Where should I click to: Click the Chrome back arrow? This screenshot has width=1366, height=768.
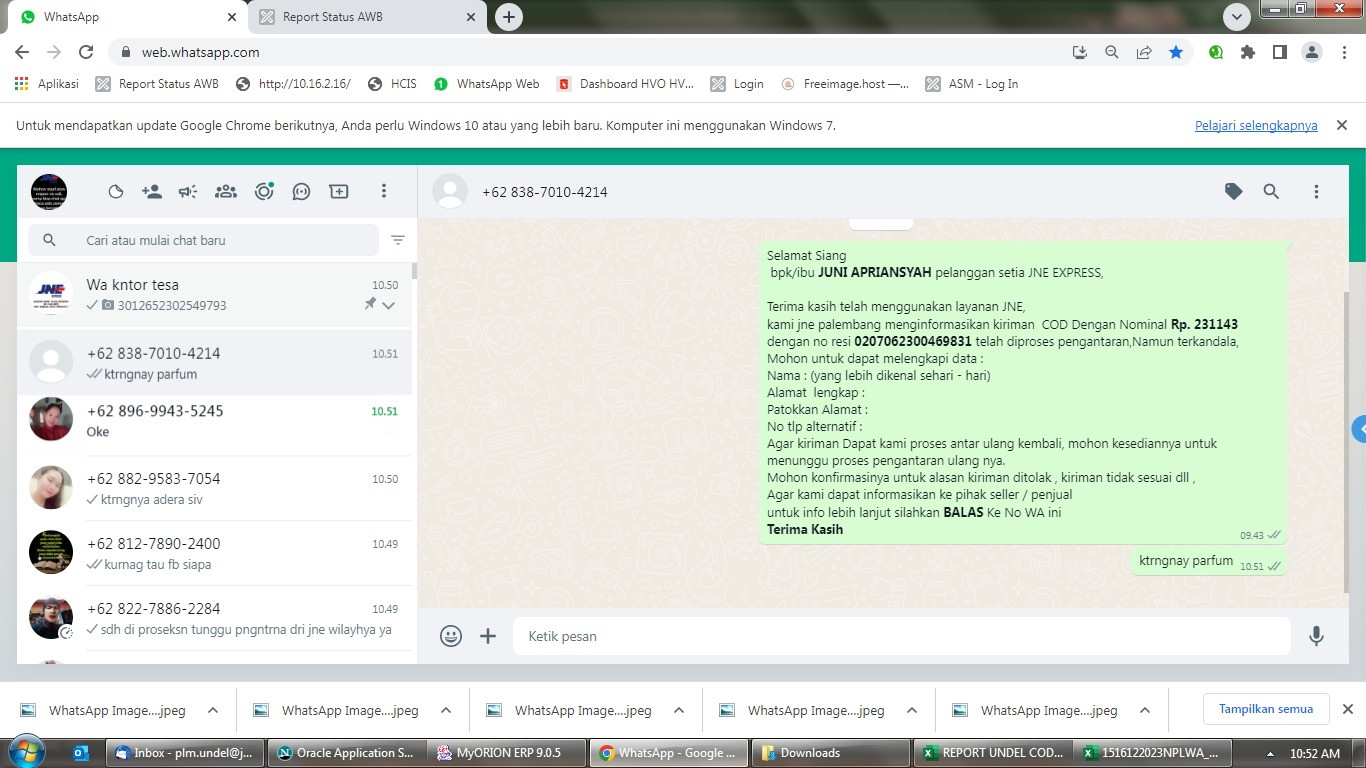point(22,52)
